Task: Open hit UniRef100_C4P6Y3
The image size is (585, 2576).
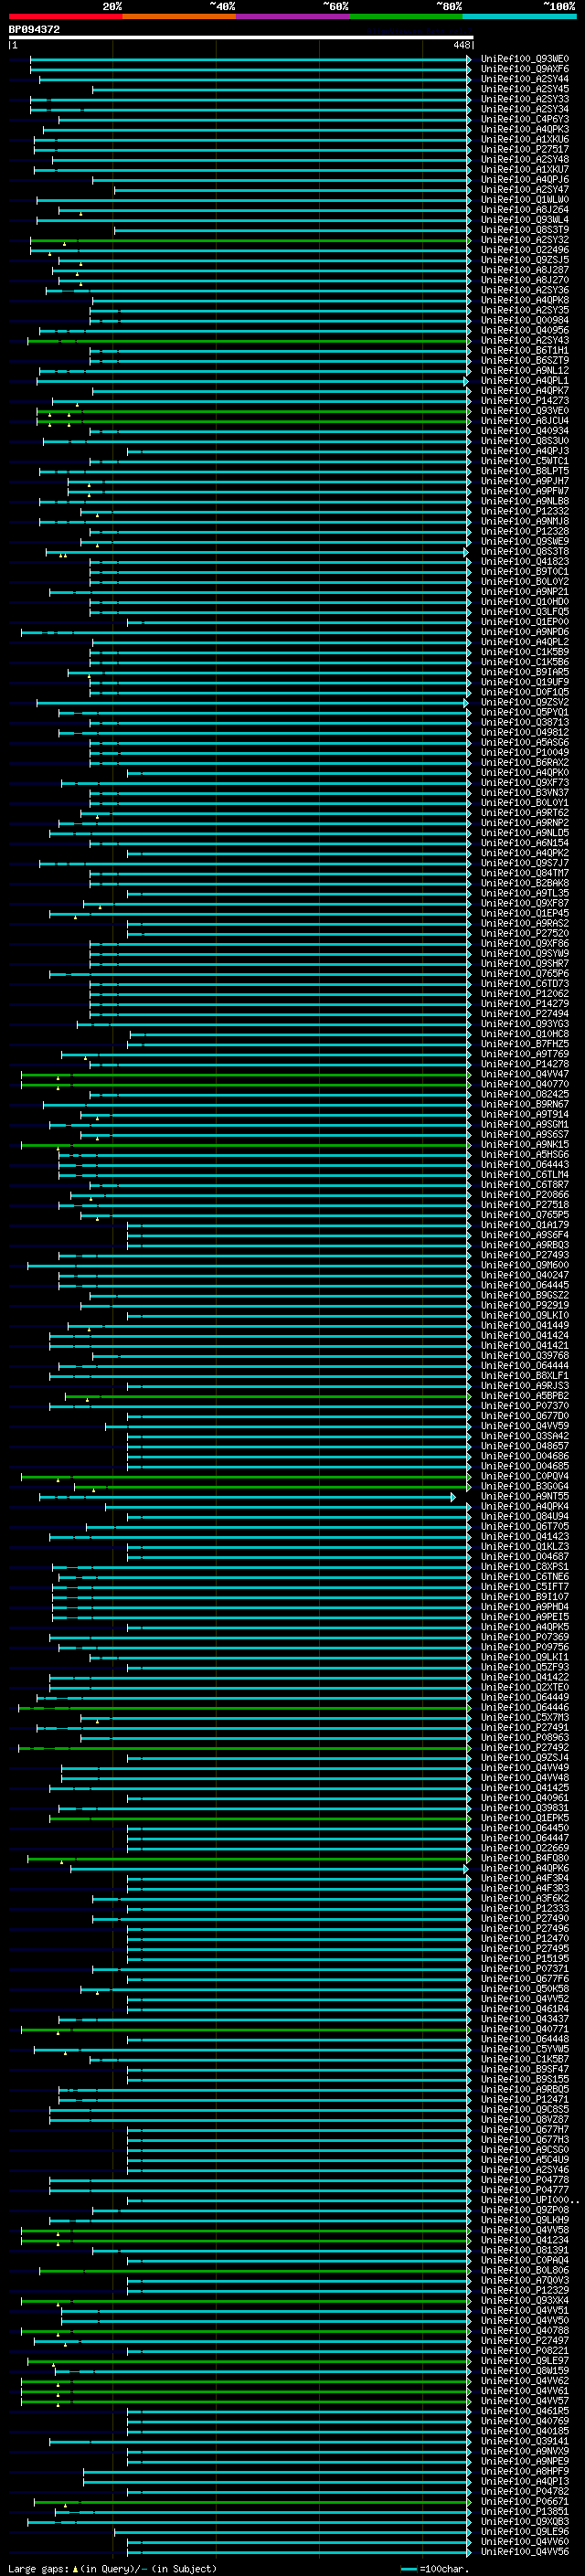Action: pos(525,119)
